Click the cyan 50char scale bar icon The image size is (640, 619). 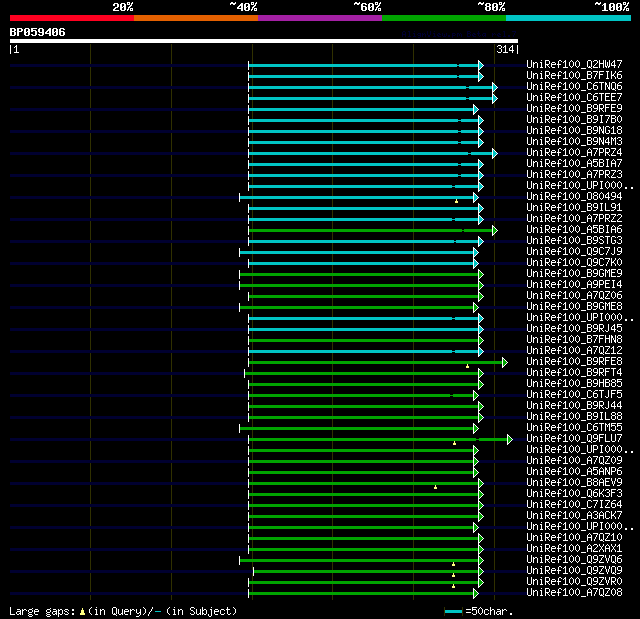[454, 611]
